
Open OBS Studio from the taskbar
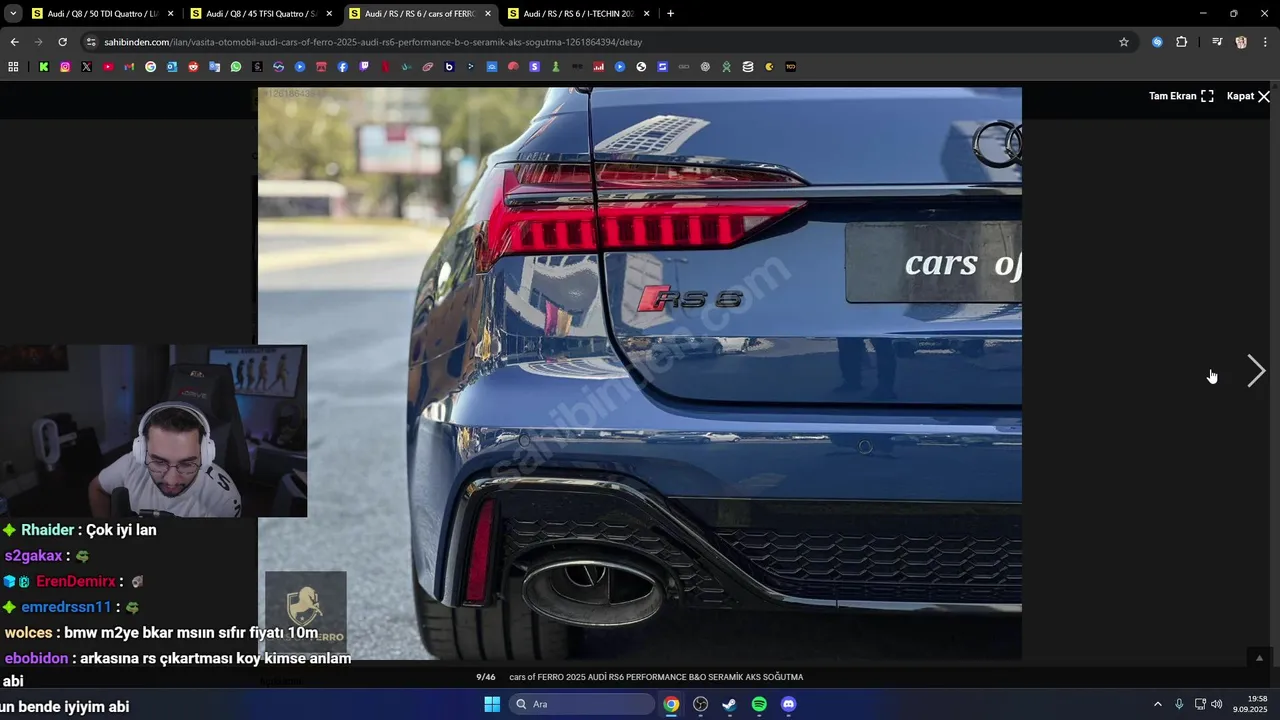[x=701, y=704]
